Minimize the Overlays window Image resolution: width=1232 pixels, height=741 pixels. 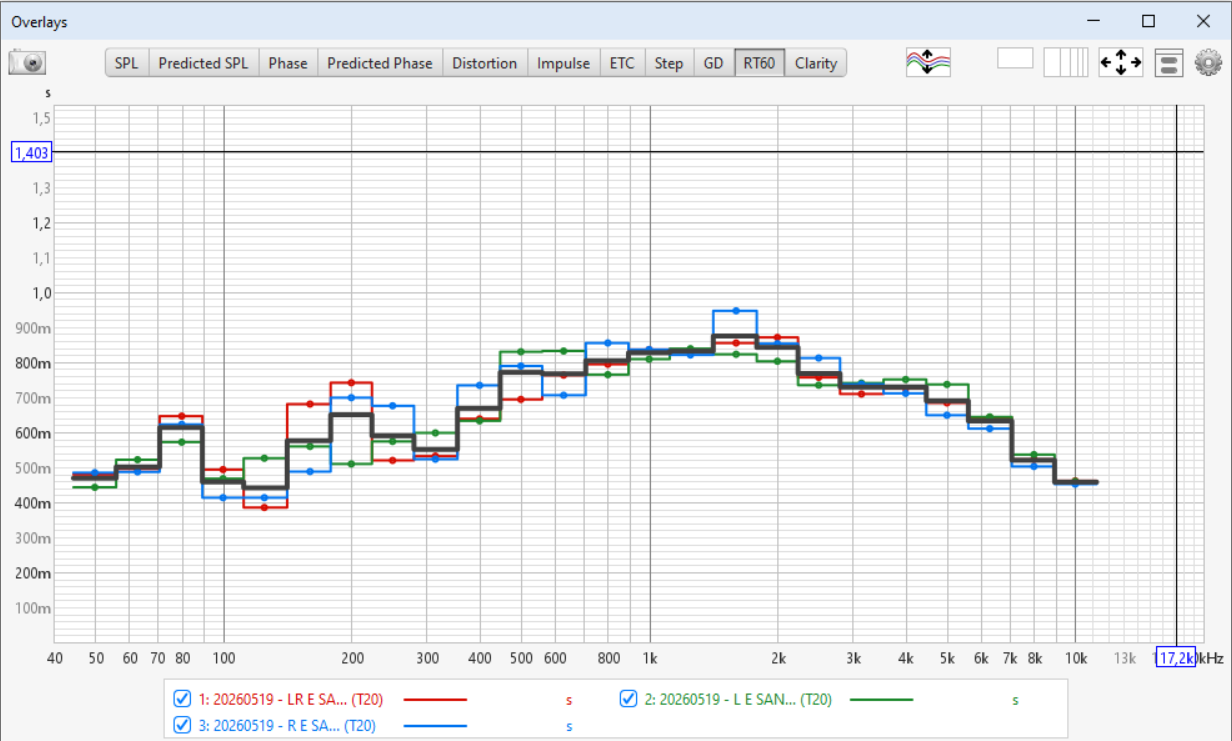pos(1095,21)
